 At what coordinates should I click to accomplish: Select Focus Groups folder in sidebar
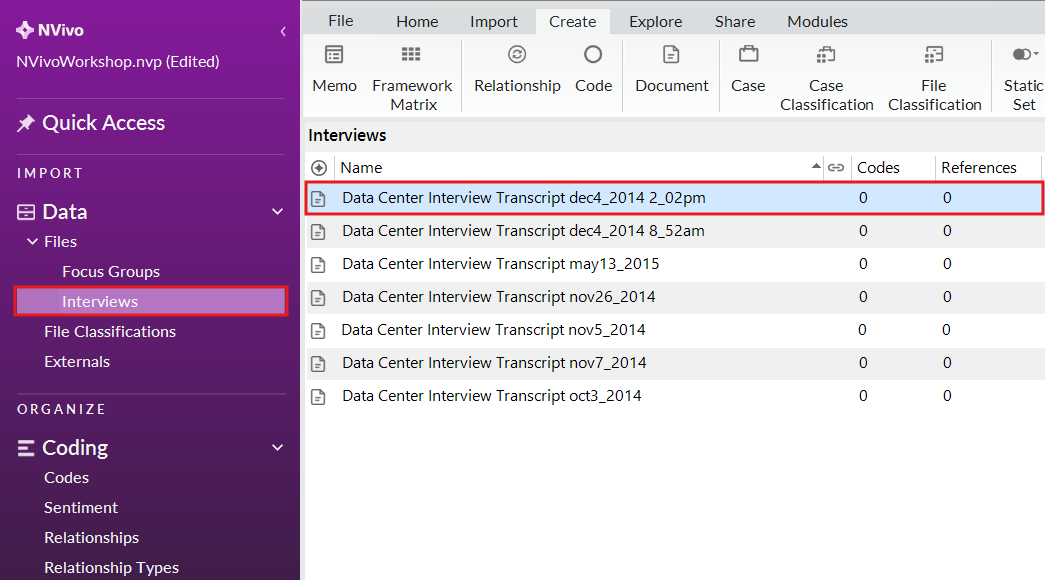click(110, 272)
